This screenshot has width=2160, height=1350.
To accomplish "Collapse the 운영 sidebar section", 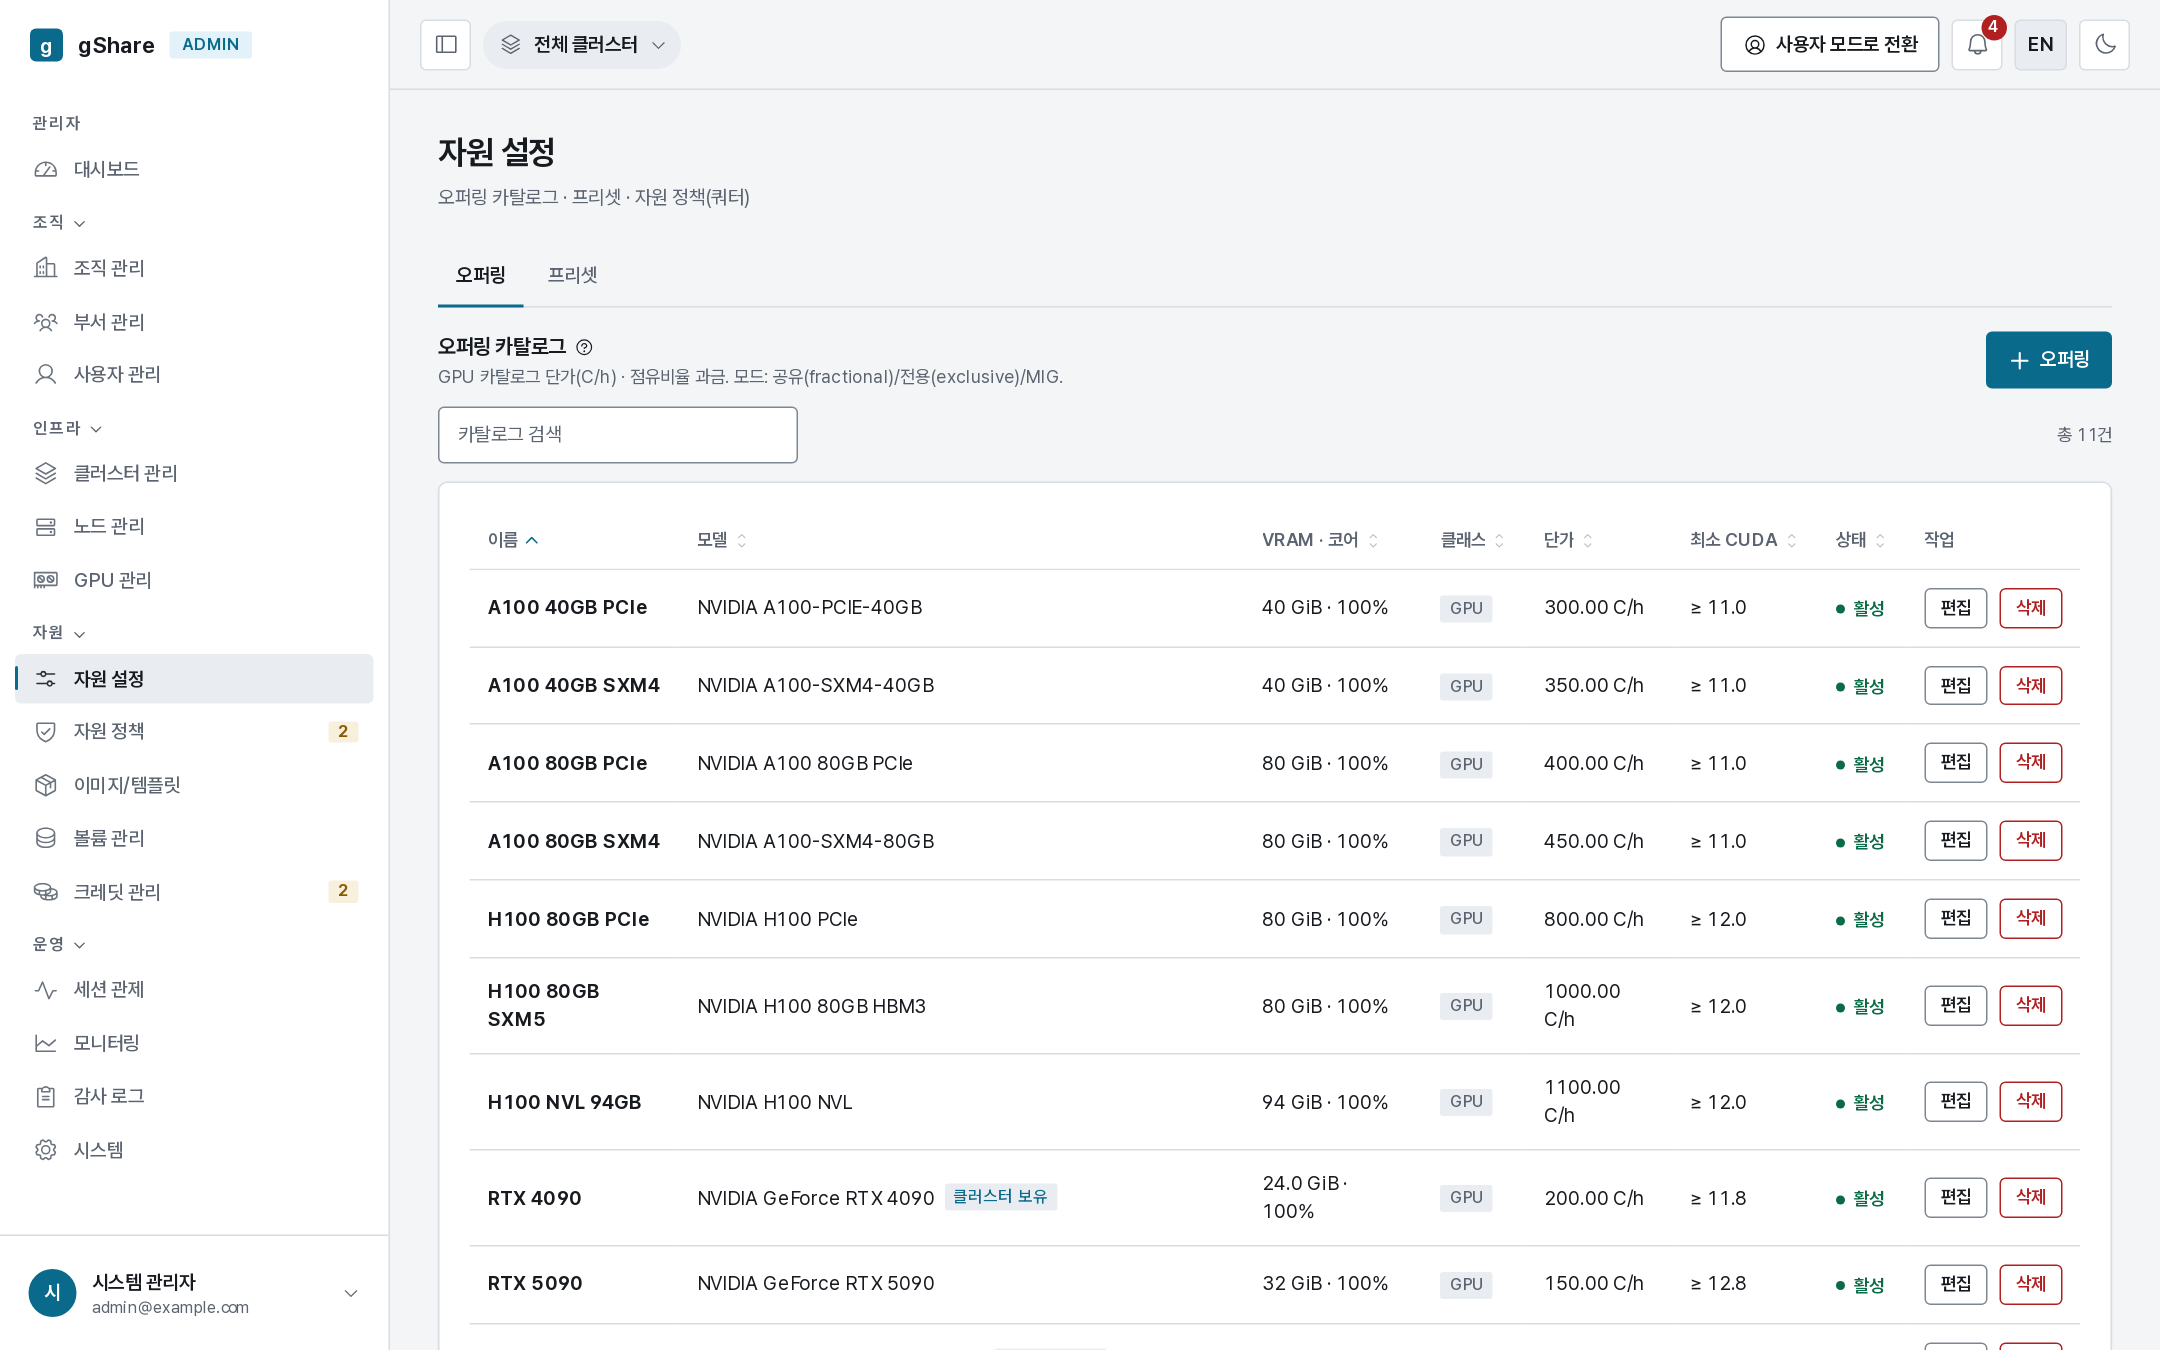I will 59,944.
